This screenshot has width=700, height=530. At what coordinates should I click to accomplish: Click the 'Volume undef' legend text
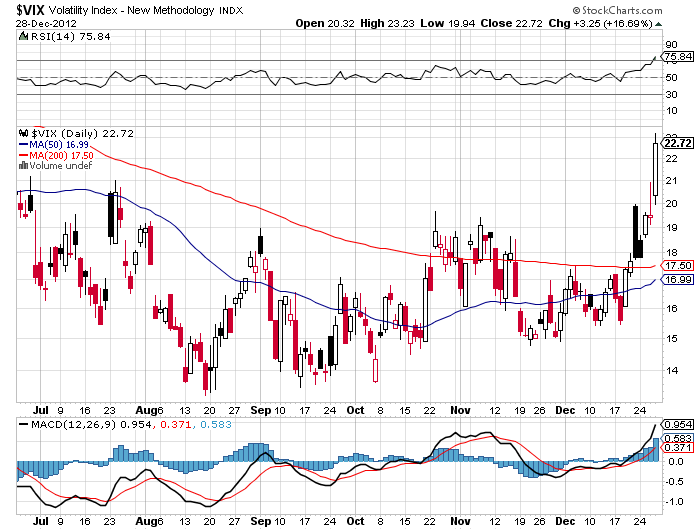coord(60,166)
